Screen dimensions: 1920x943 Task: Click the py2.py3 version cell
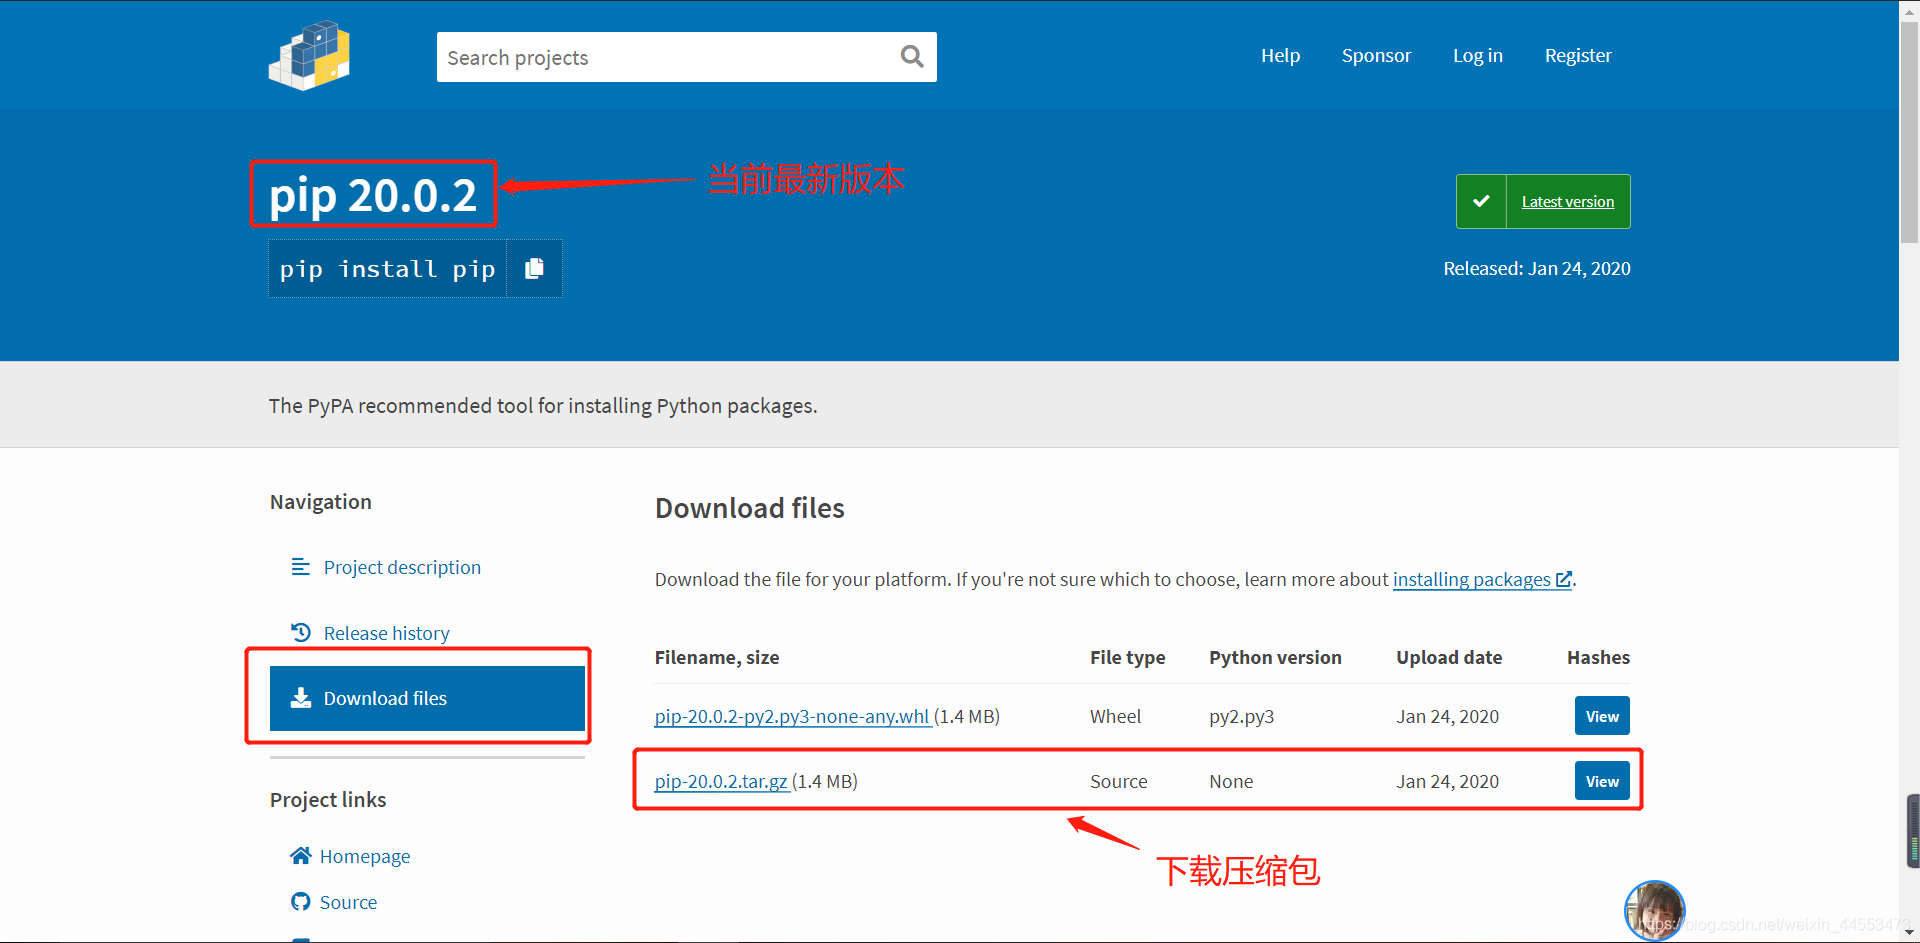1241,716
